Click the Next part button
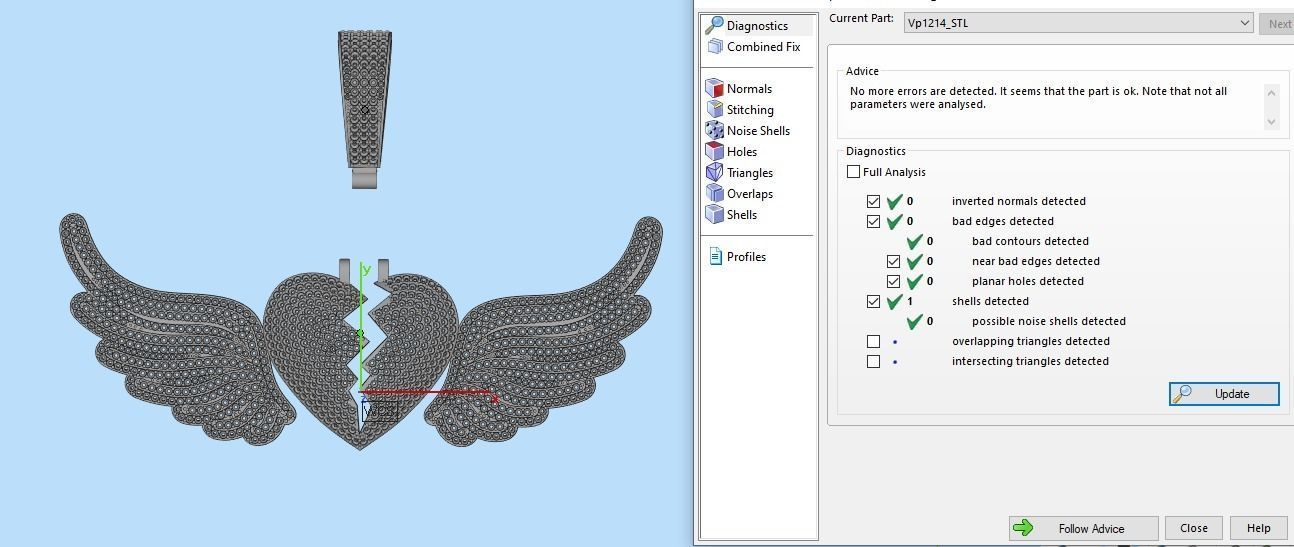The width and height of the screenshot is (1294, 547). pos(1276,23)
